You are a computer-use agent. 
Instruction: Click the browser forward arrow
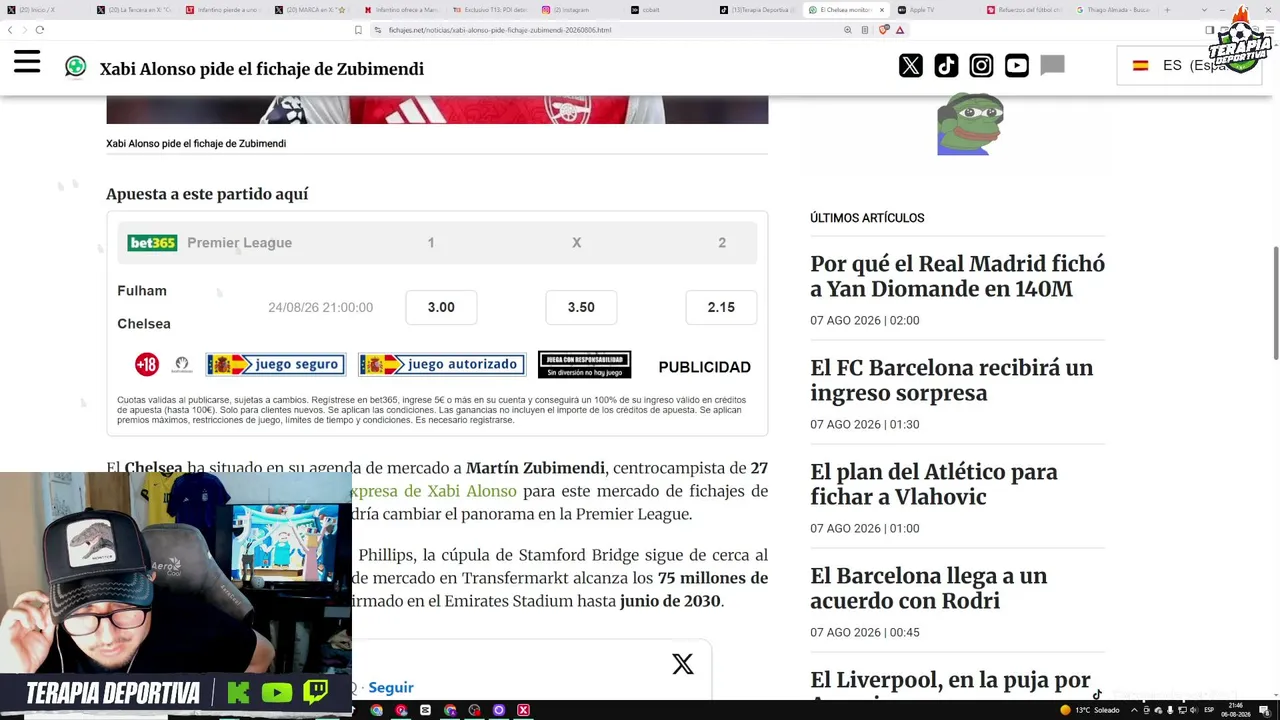[x=25, y=30]
